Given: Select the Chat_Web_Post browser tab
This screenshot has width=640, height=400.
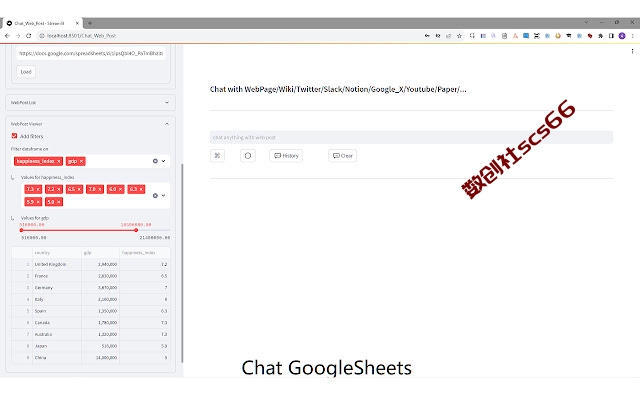Looking at the screenshot, I should coord(40,23).
